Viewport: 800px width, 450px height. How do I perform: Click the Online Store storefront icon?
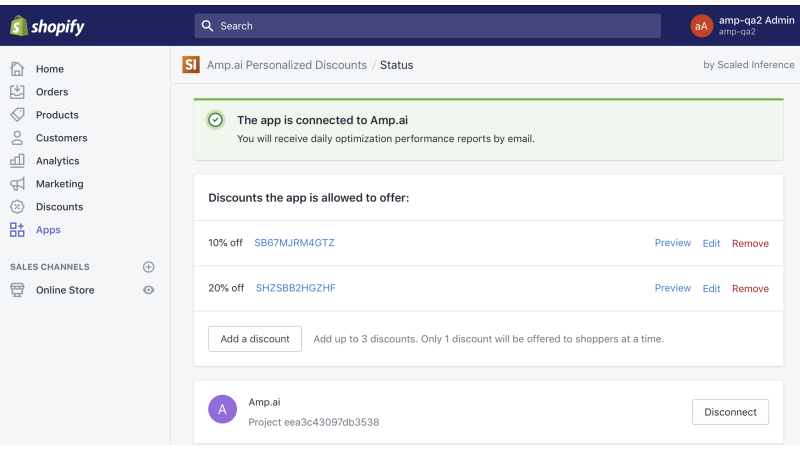click(x=17, y=290)
